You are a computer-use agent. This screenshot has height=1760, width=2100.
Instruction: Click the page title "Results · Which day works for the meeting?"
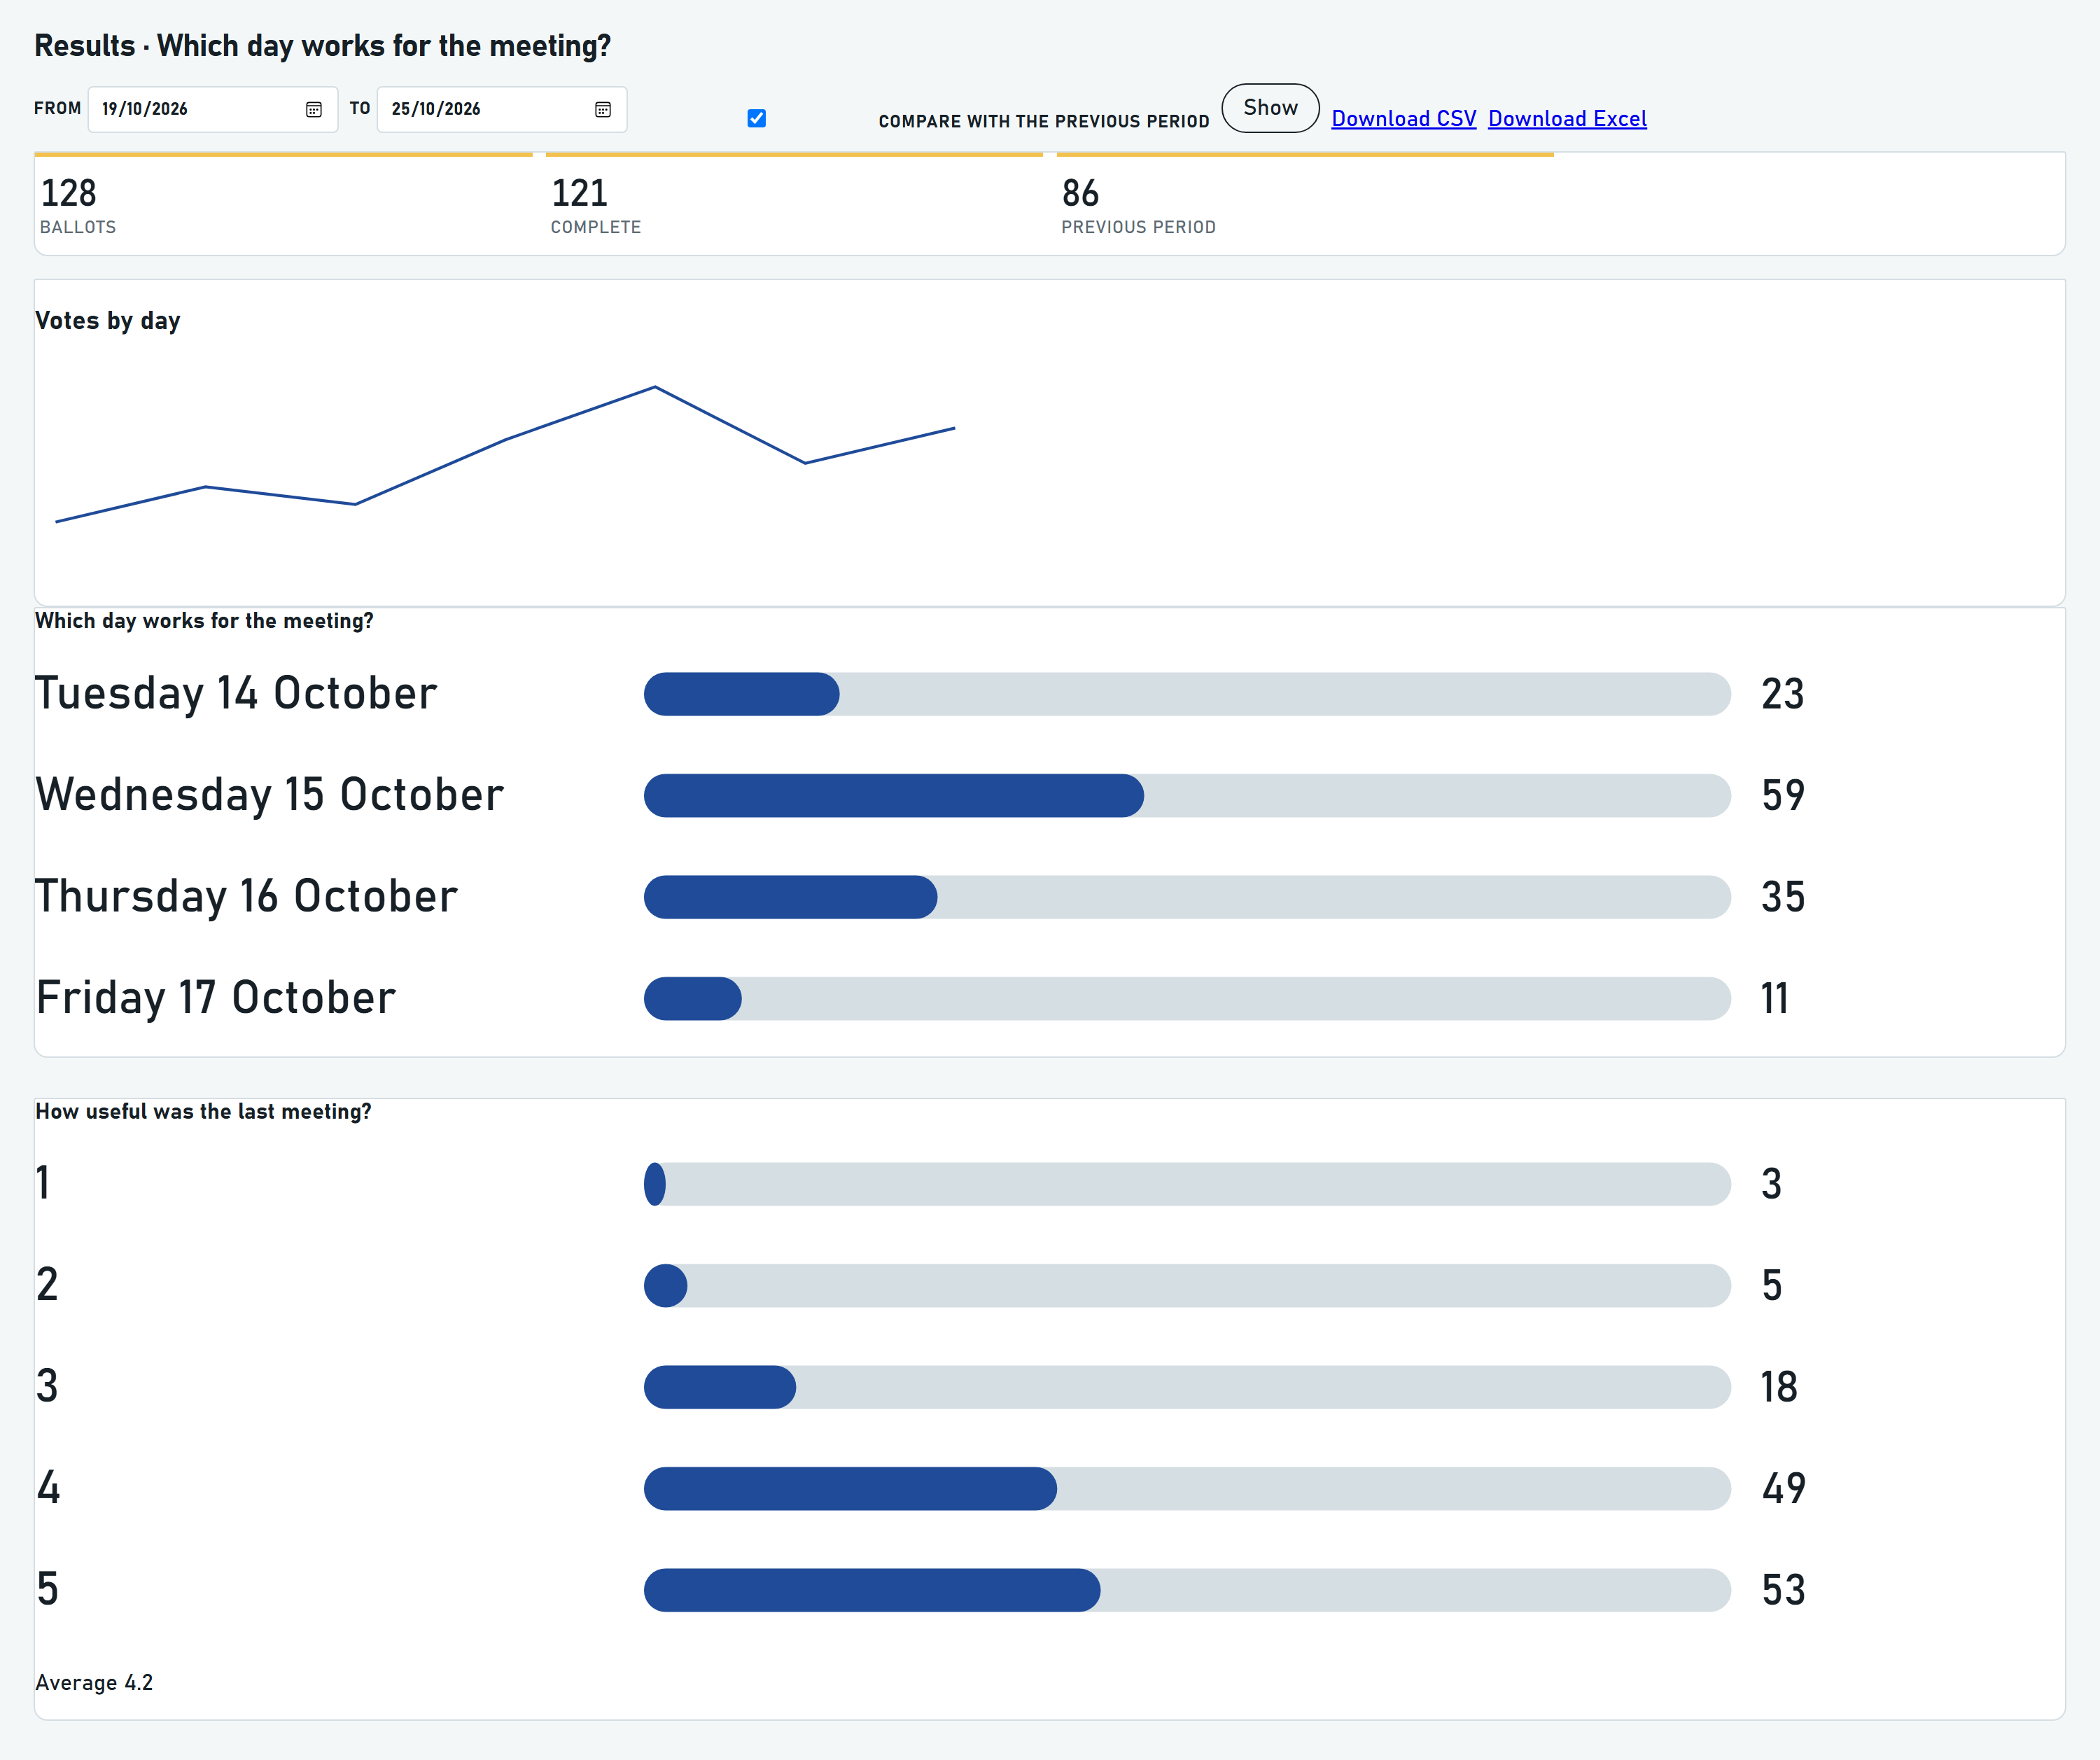click(x=322, y=46)
